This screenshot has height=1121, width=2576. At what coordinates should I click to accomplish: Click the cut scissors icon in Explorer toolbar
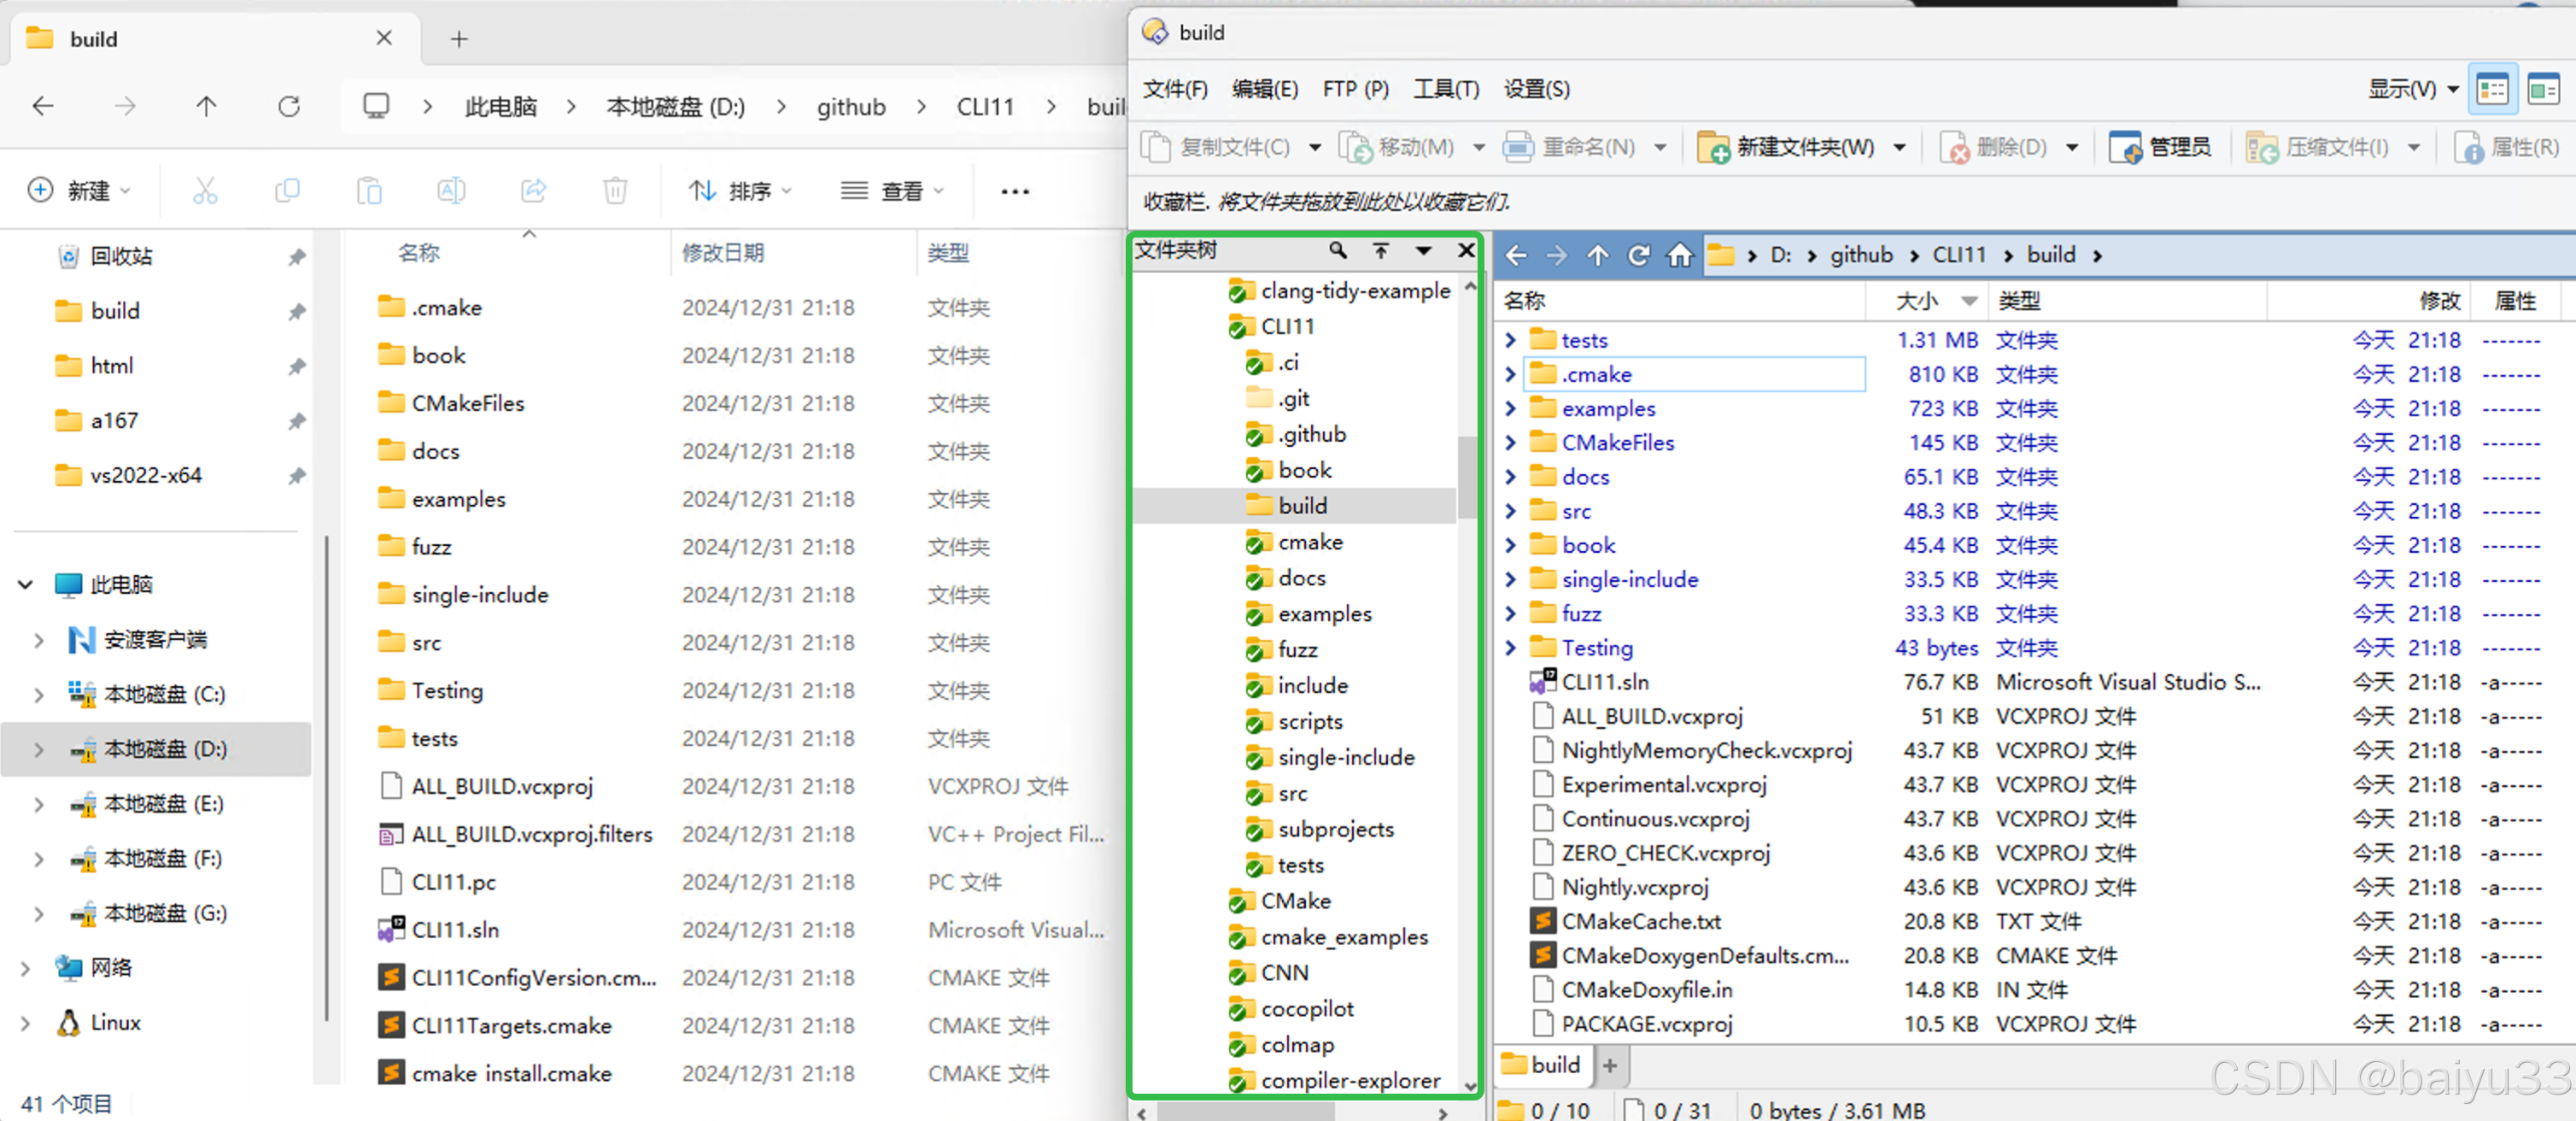tap(205, 190)
